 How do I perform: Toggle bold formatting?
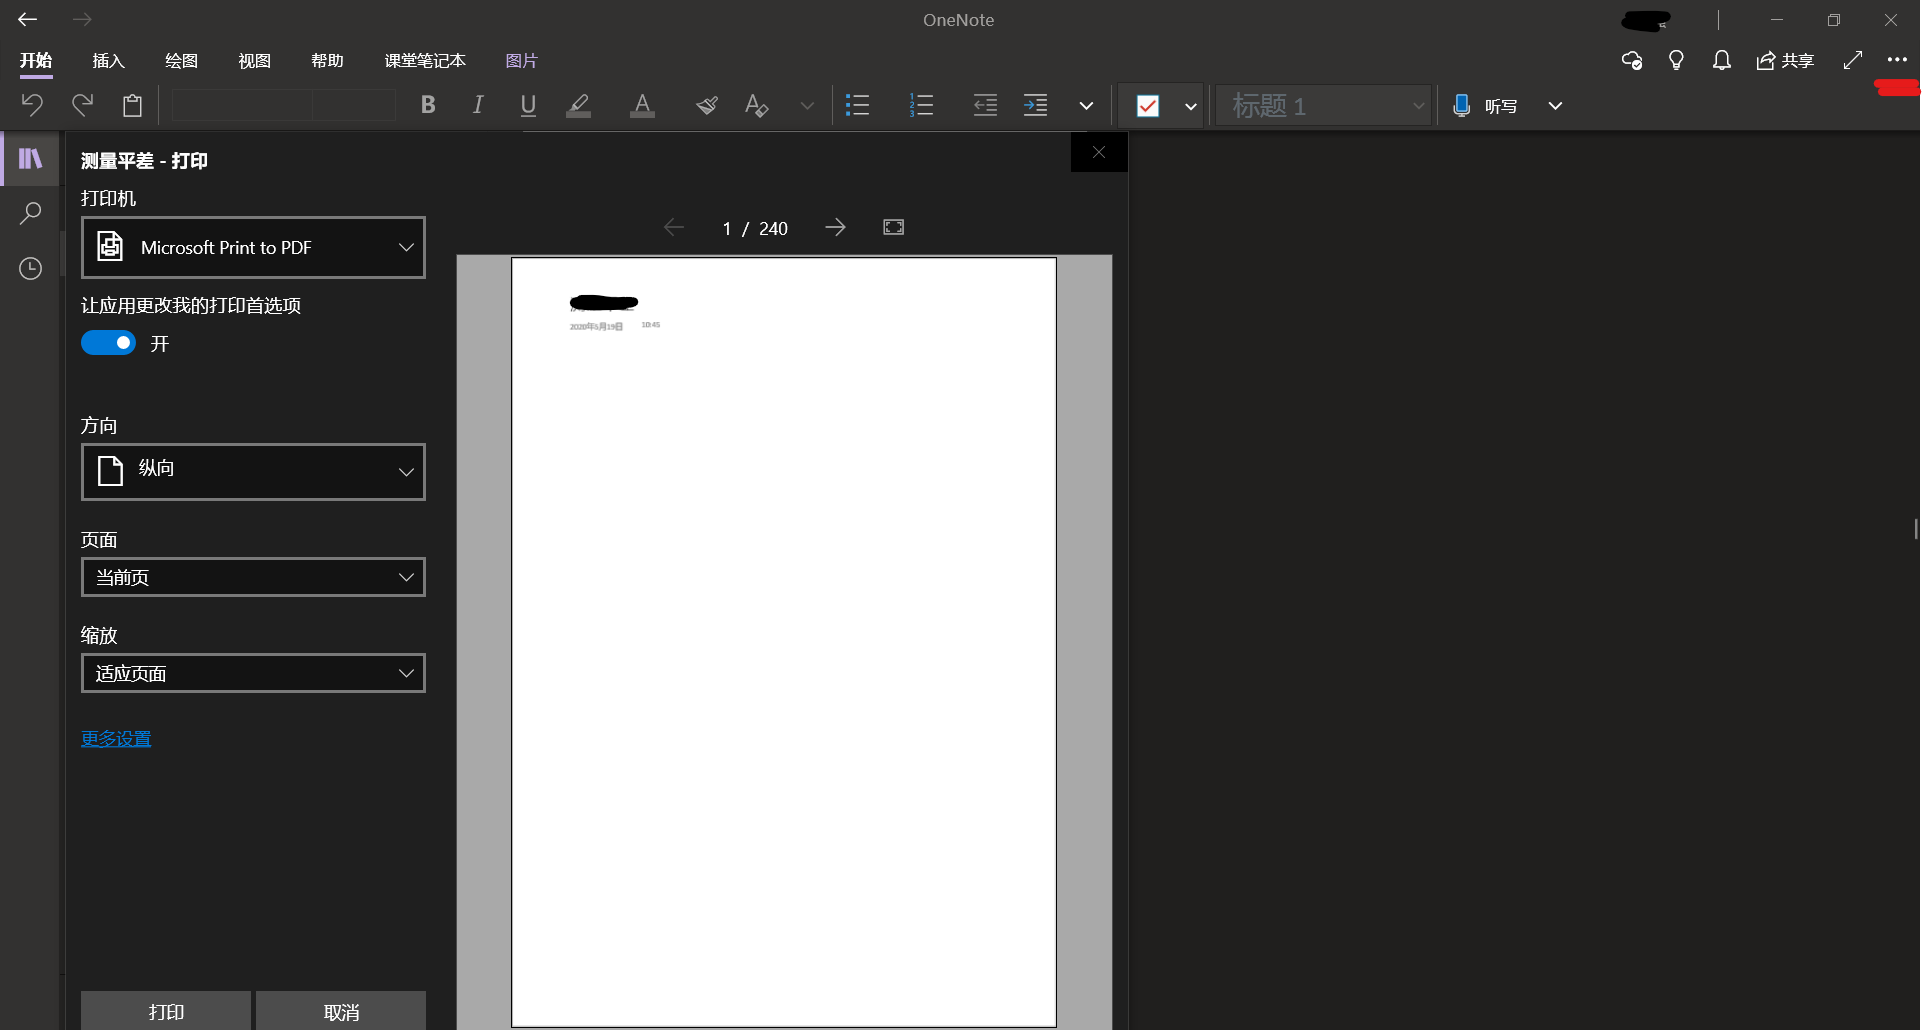(428, 105)
